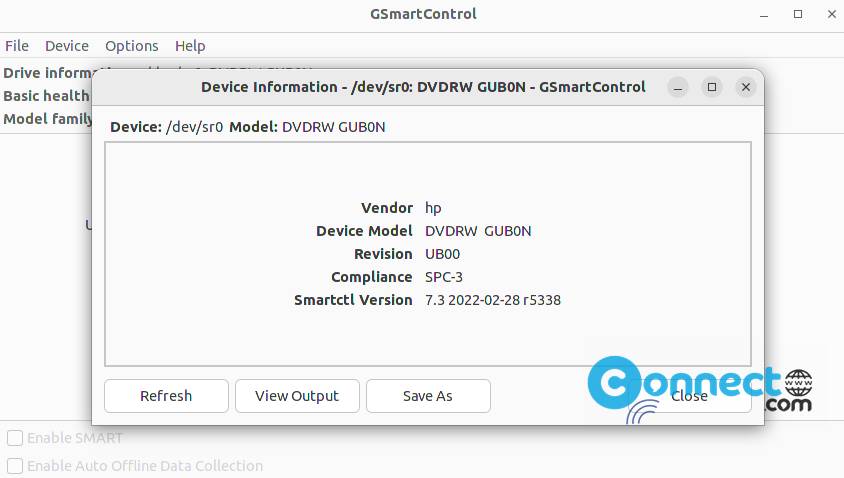
Task: Select the Revision value 'UB00'
Action: (x=442, y=254)
